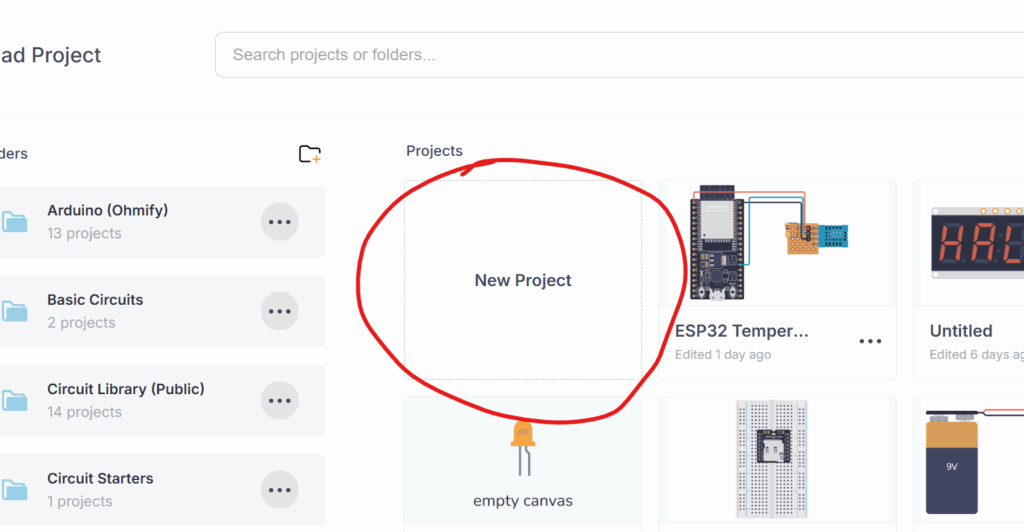Select the Circuit Starters folder
Viewport: 1024px width, 532px height.
click(x=100, y=479)
